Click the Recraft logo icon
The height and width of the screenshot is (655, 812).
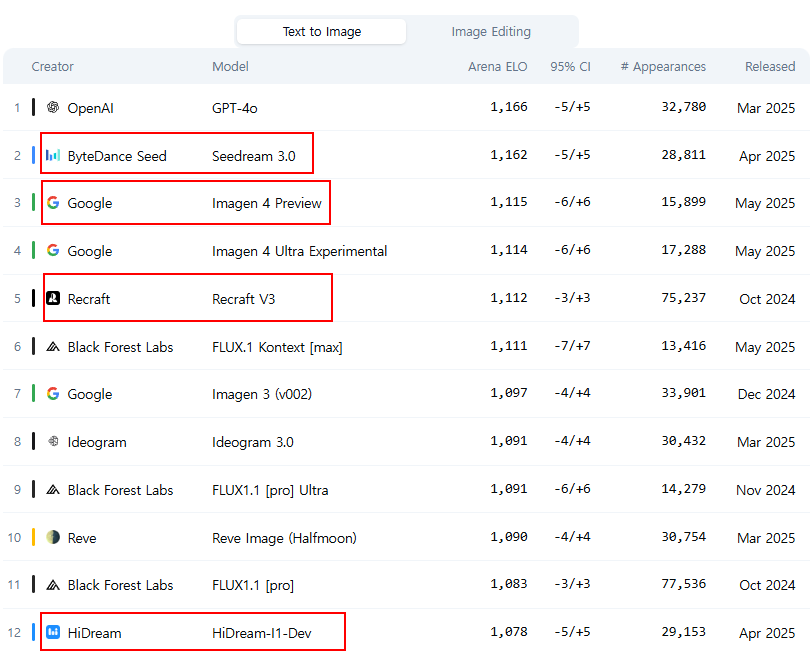click(53, 298)
